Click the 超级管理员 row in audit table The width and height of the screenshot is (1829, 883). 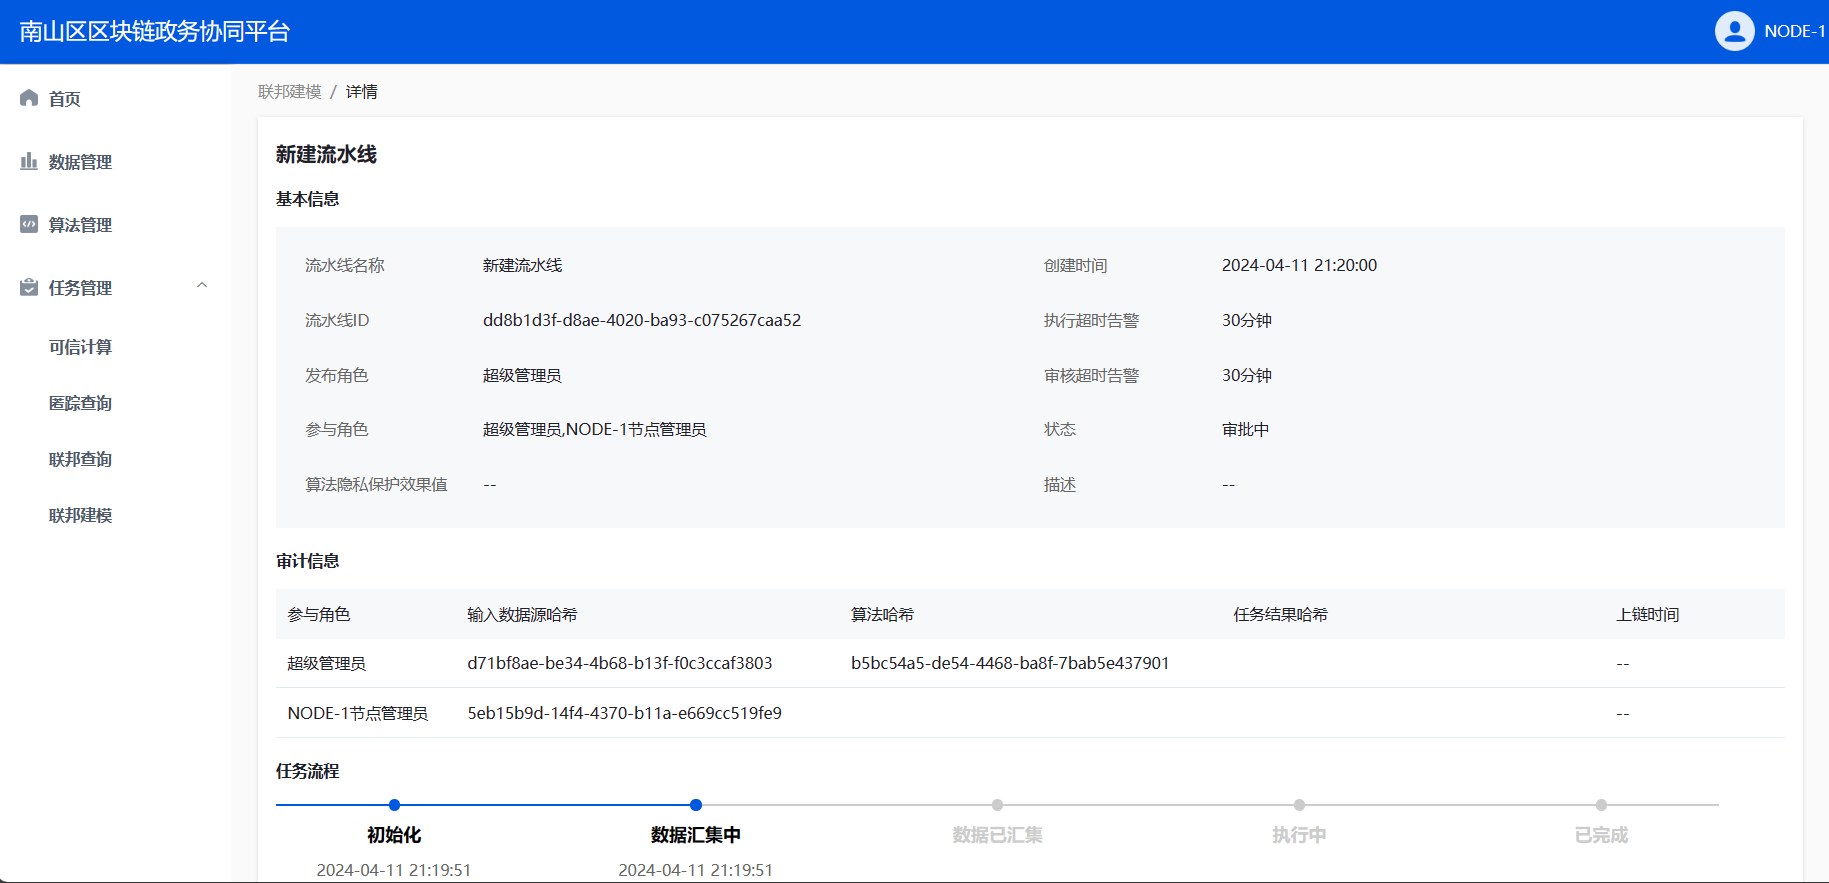(x=1030, y=663)
